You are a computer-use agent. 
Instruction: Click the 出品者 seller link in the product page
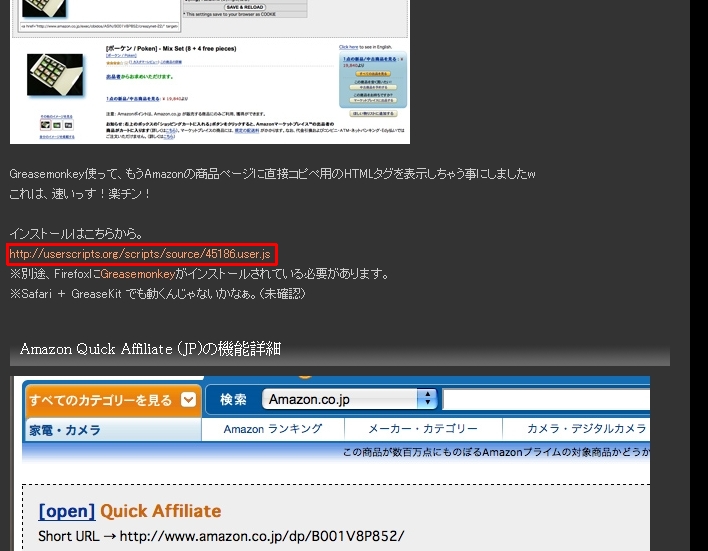click(113, 77)
